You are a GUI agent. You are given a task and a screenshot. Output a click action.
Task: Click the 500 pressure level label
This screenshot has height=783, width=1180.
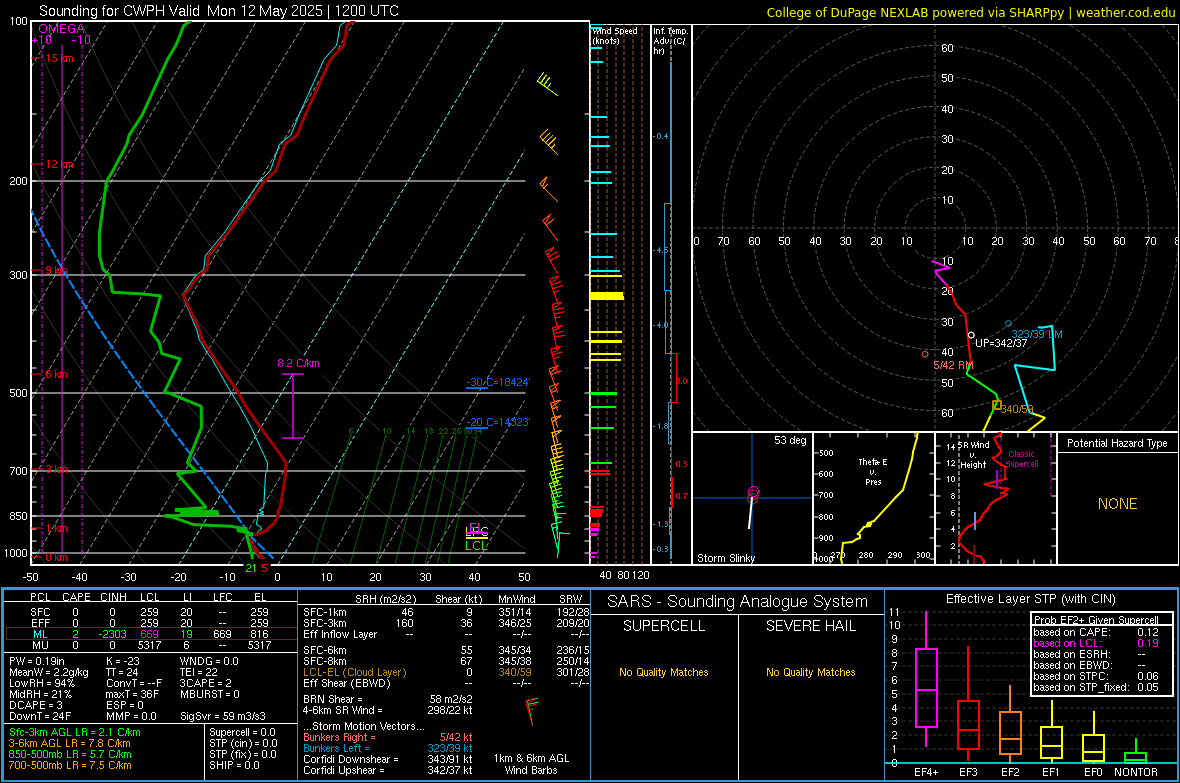[18, 393]
